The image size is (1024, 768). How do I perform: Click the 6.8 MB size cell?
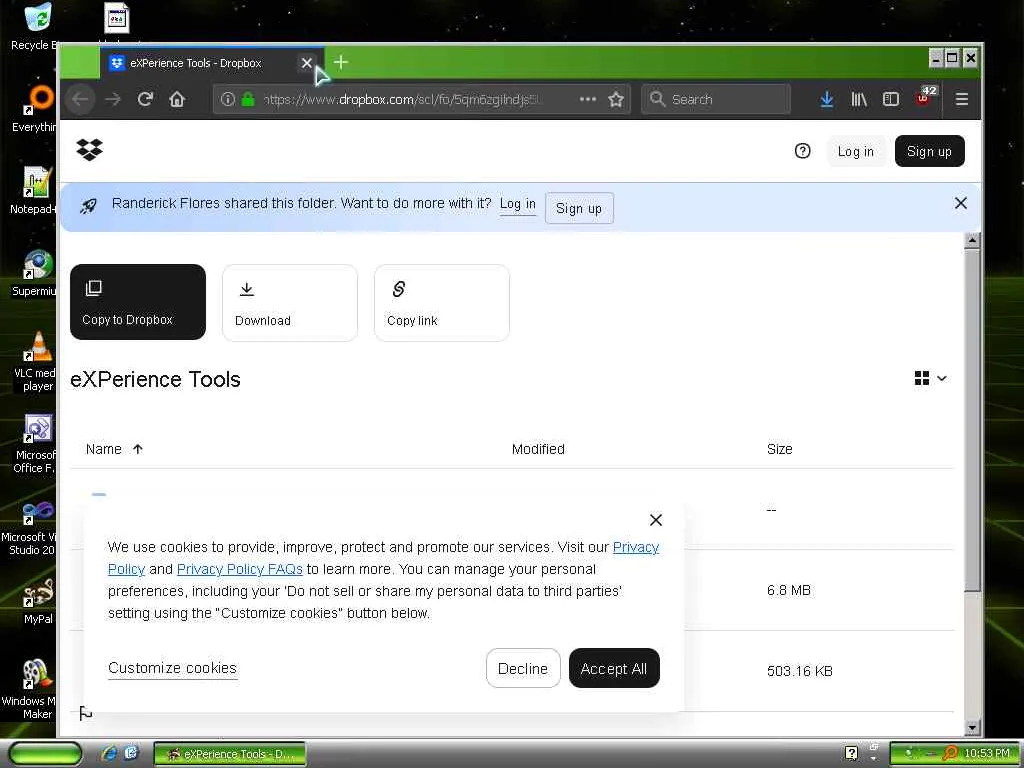(788, 590)
